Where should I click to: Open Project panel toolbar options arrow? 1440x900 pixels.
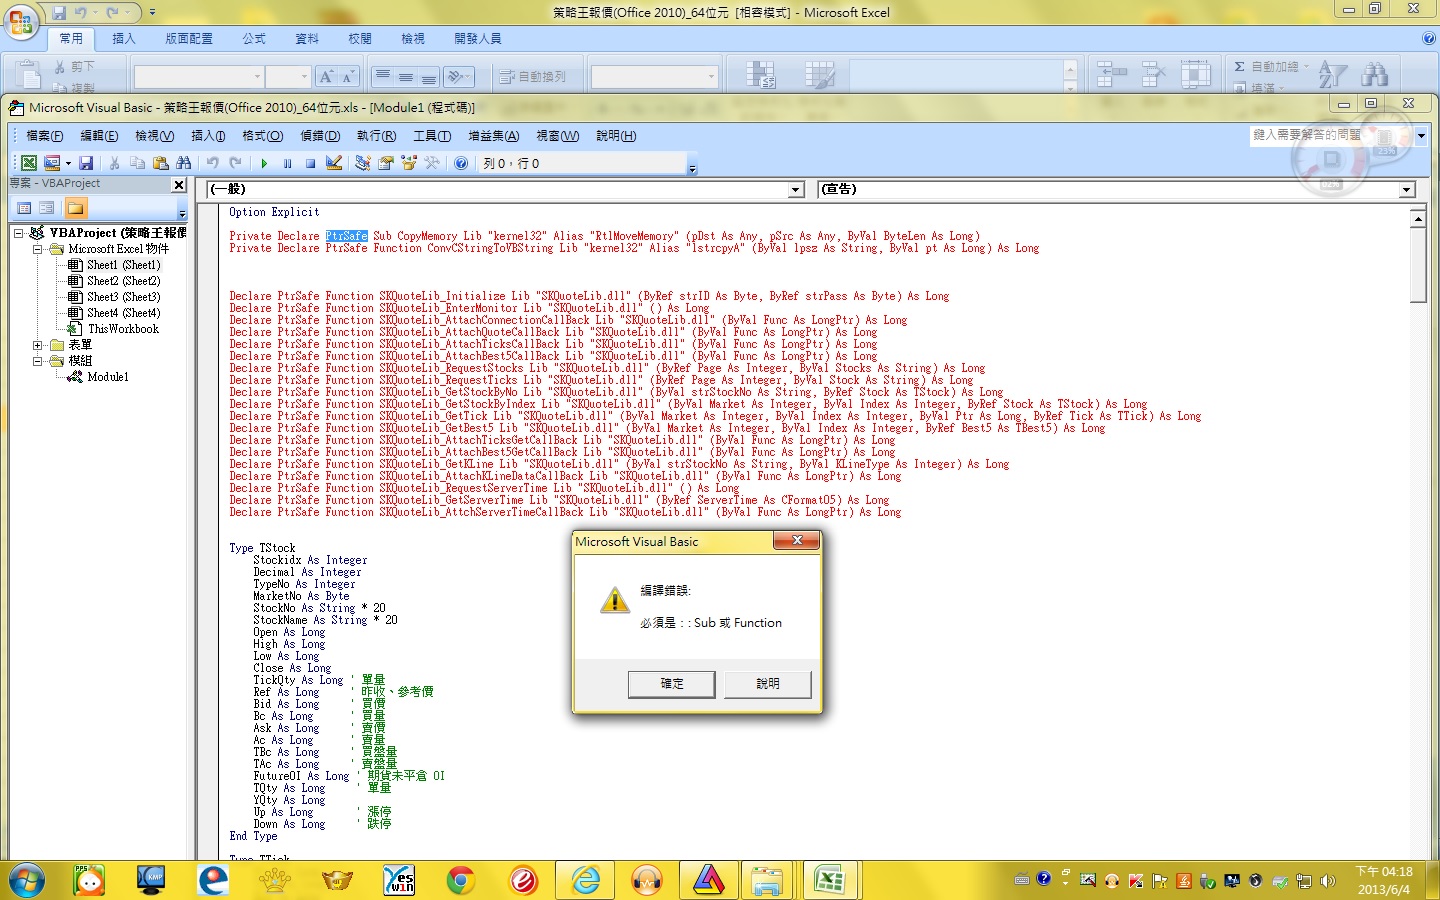(x=182, y=212)
